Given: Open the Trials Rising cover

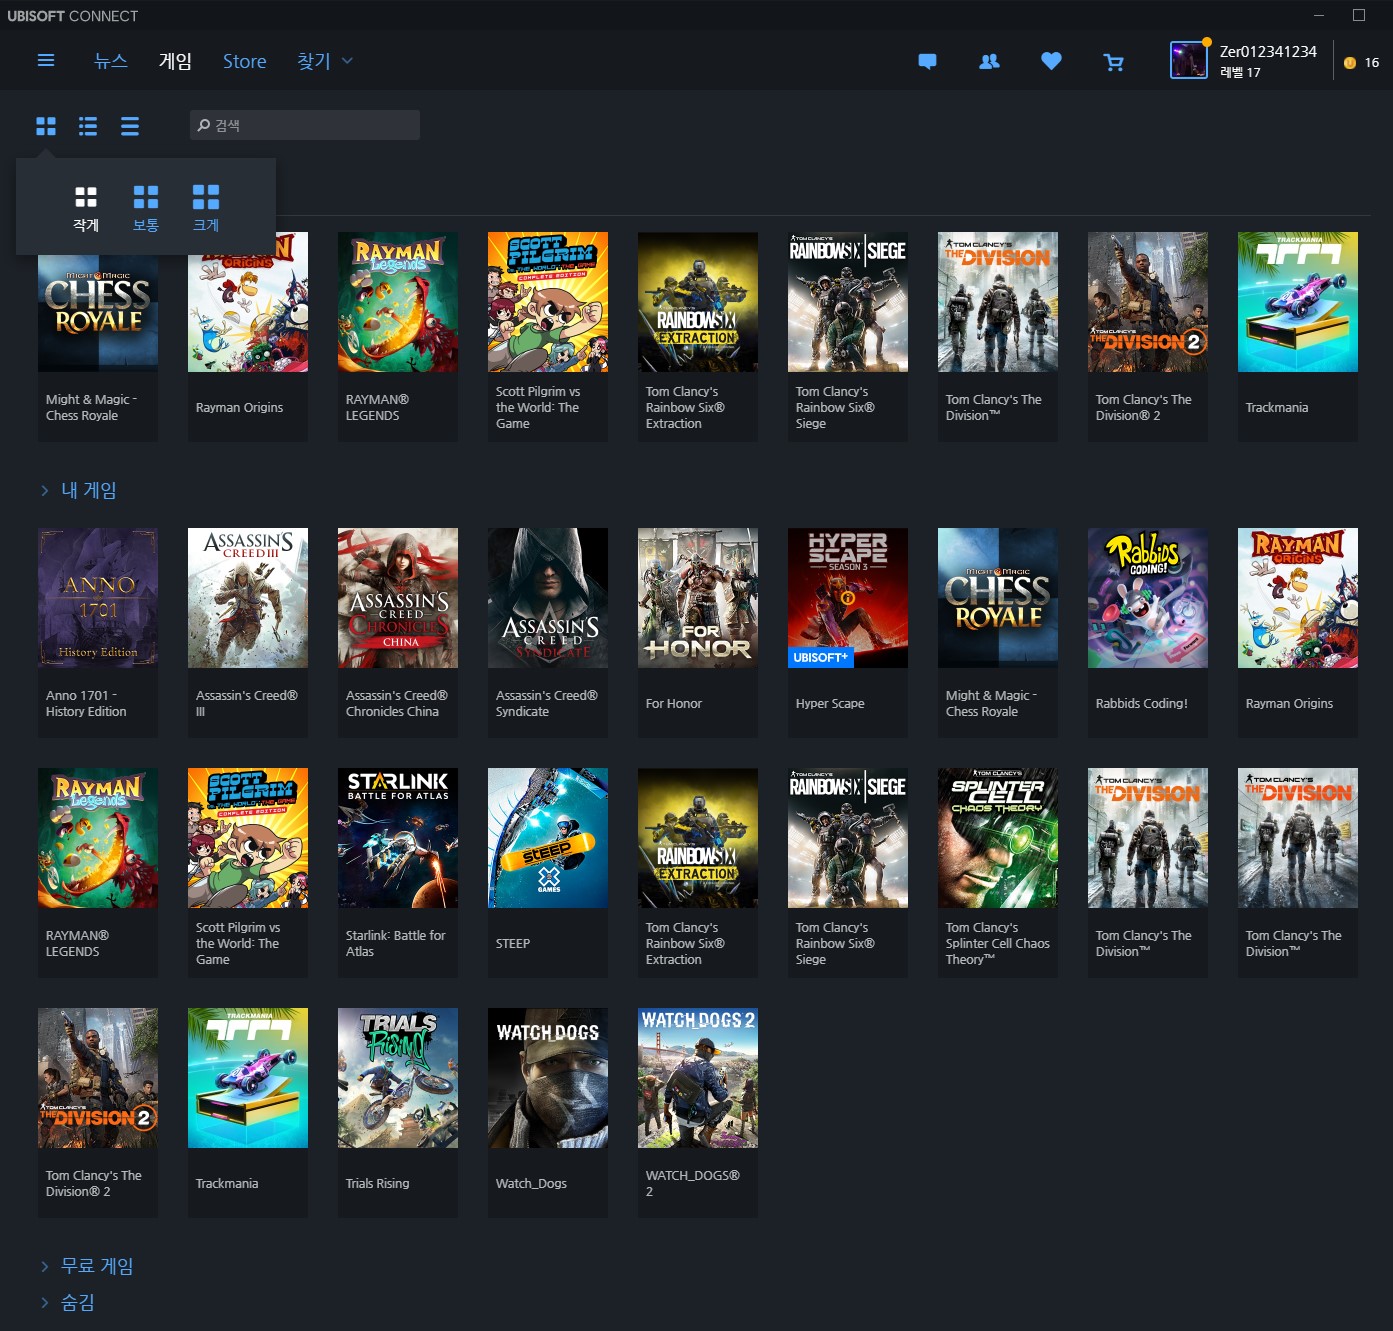Looking at the screenshot, I should pos(398,1078).
